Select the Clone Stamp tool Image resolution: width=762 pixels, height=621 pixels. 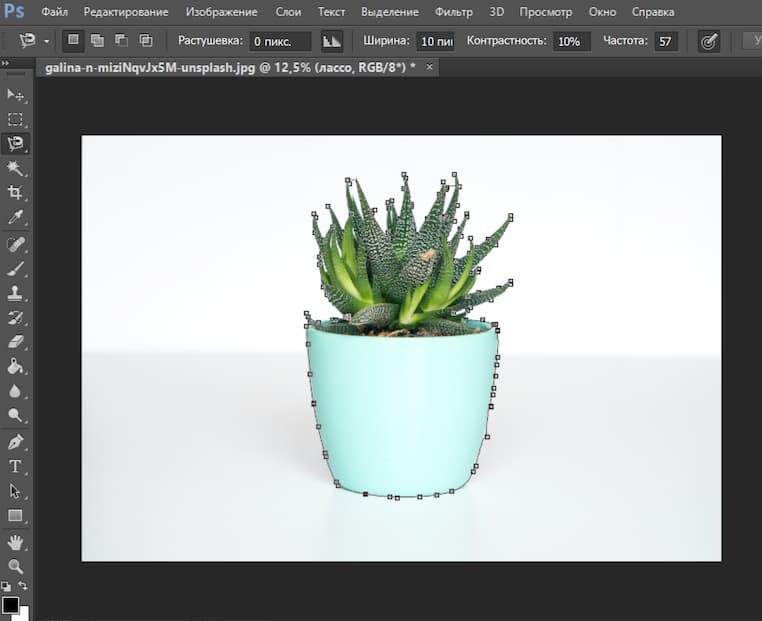pos(15,293)
